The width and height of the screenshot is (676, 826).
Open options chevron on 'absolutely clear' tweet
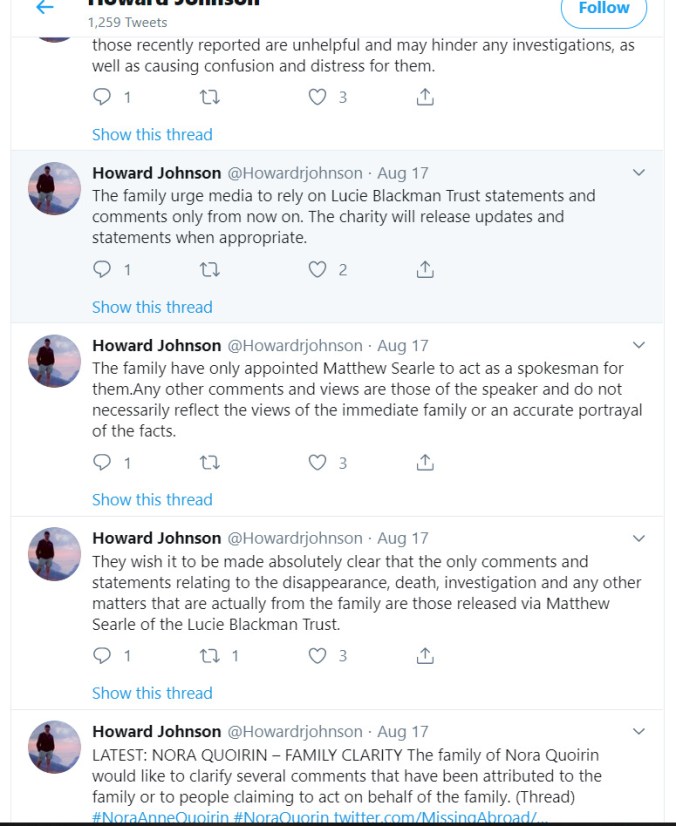(x=640, y=538)
